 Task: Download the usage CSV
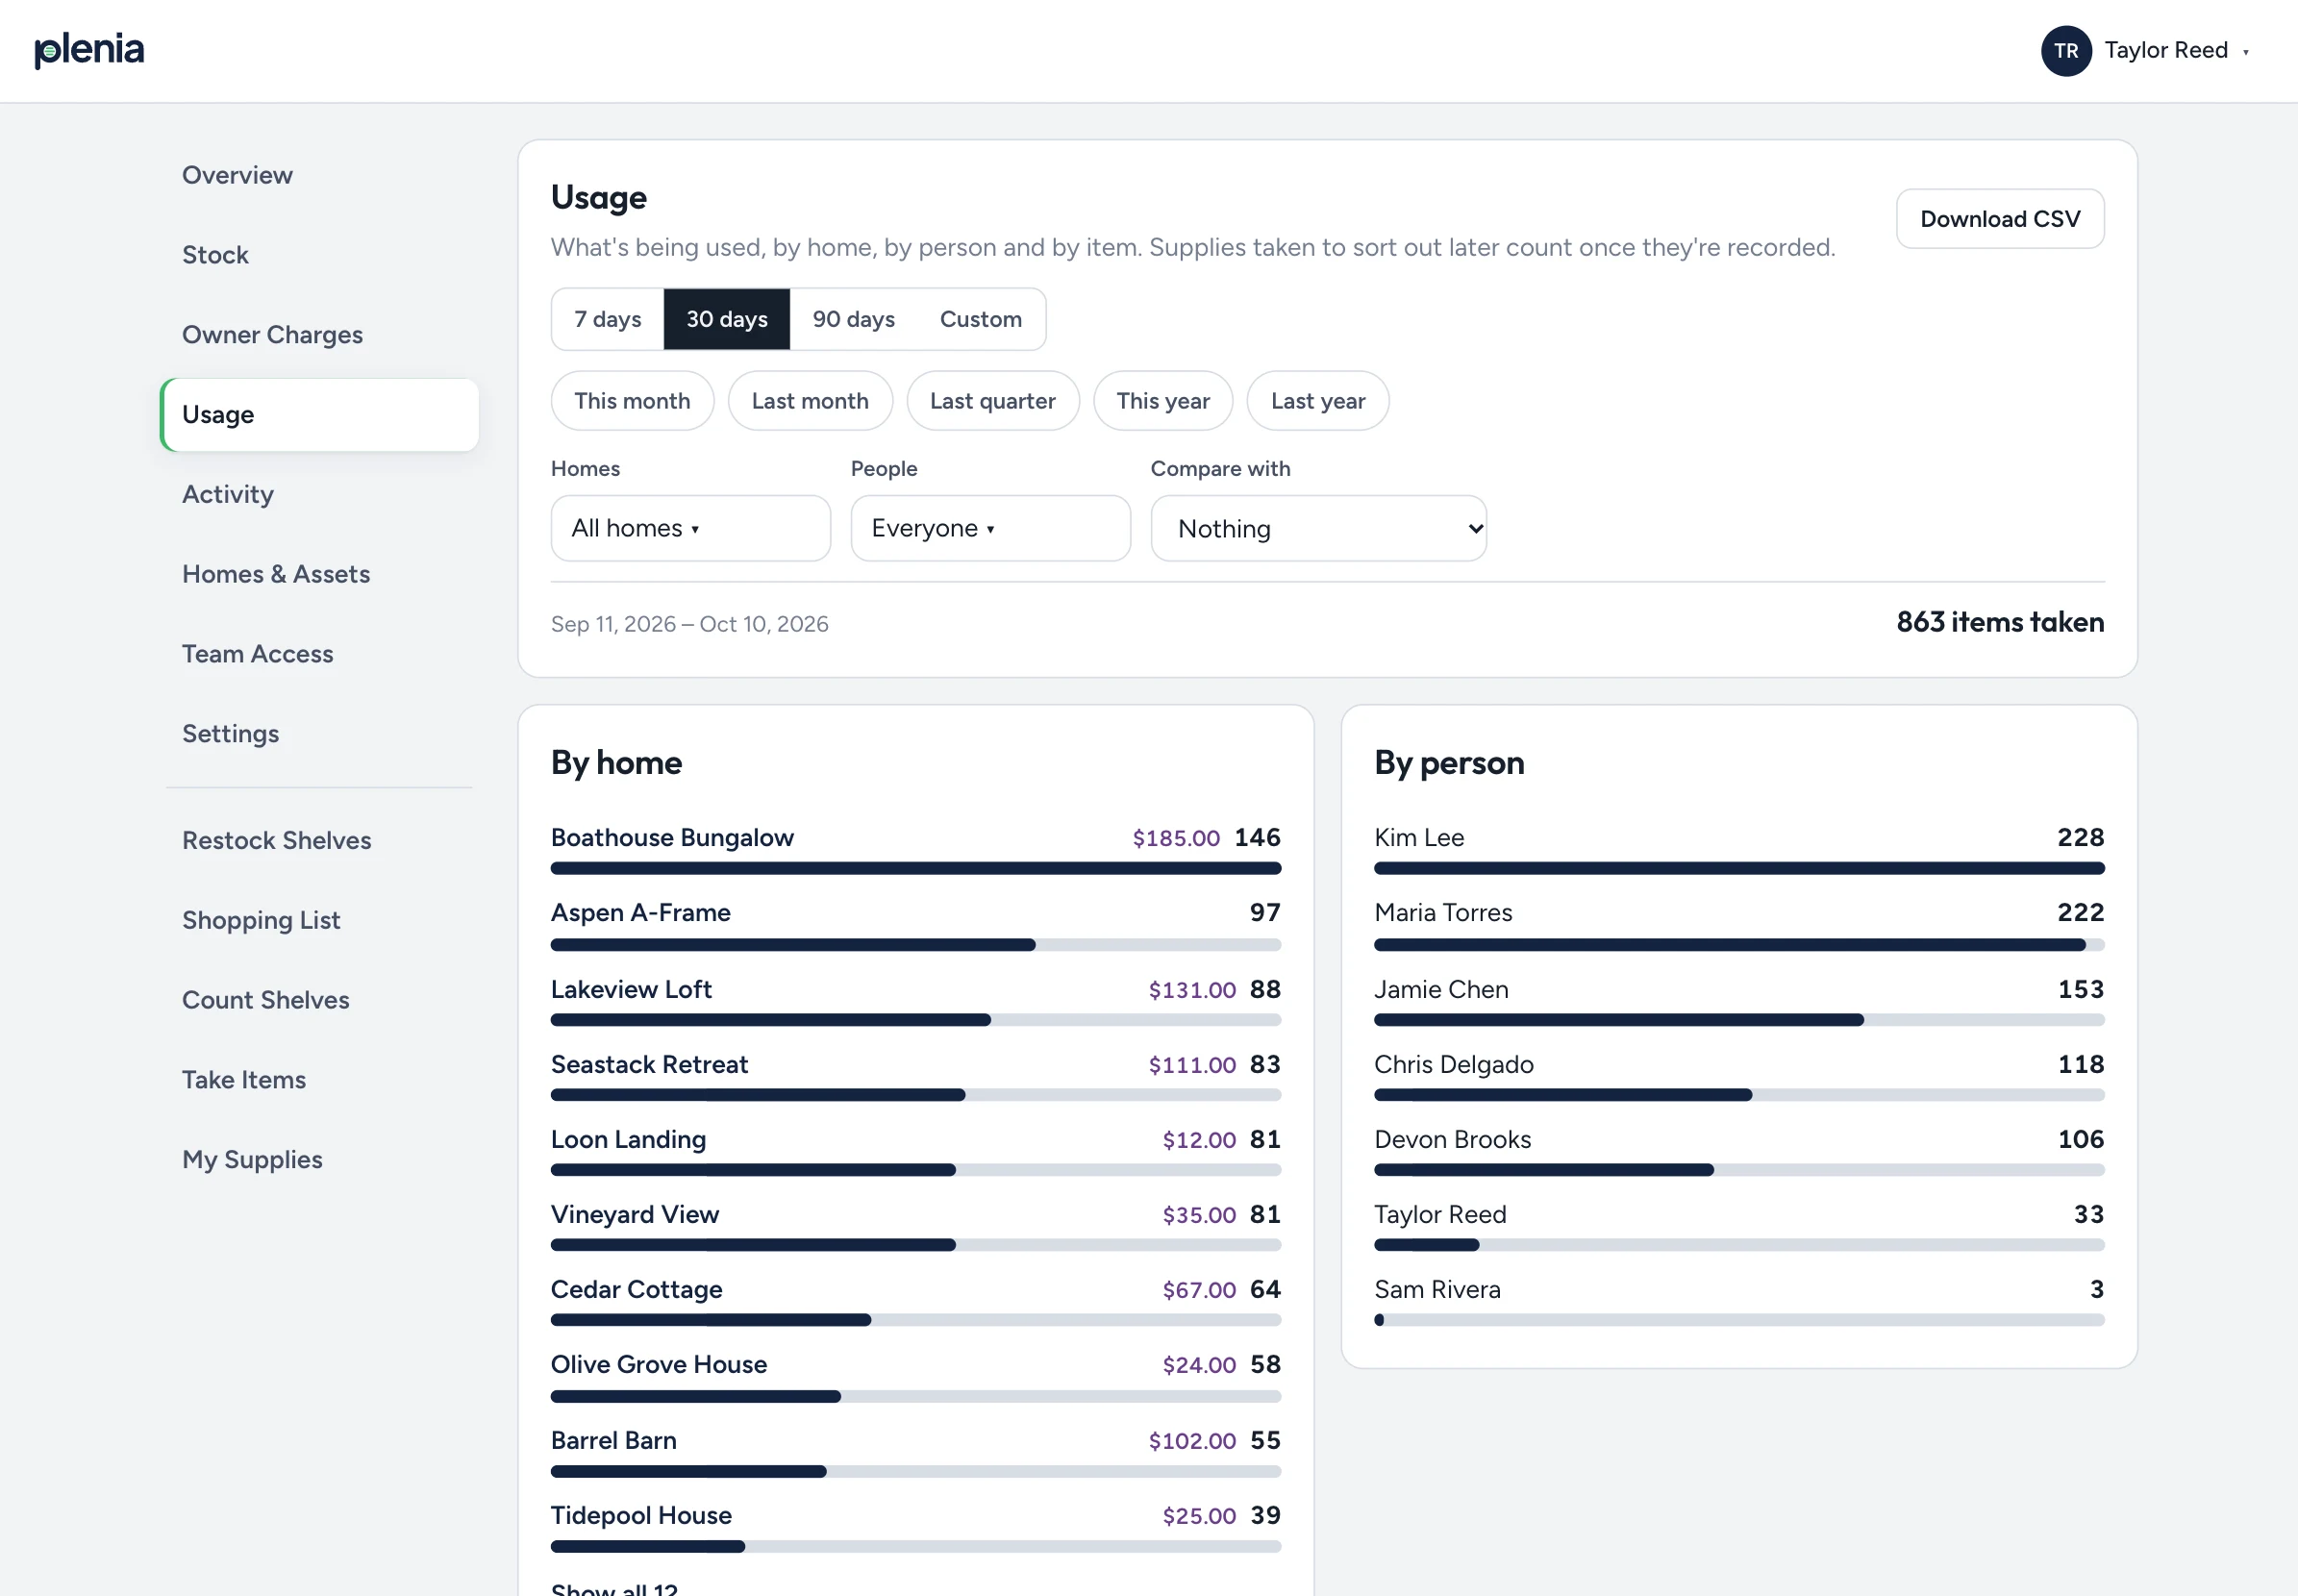click(x=1999, y=219)
